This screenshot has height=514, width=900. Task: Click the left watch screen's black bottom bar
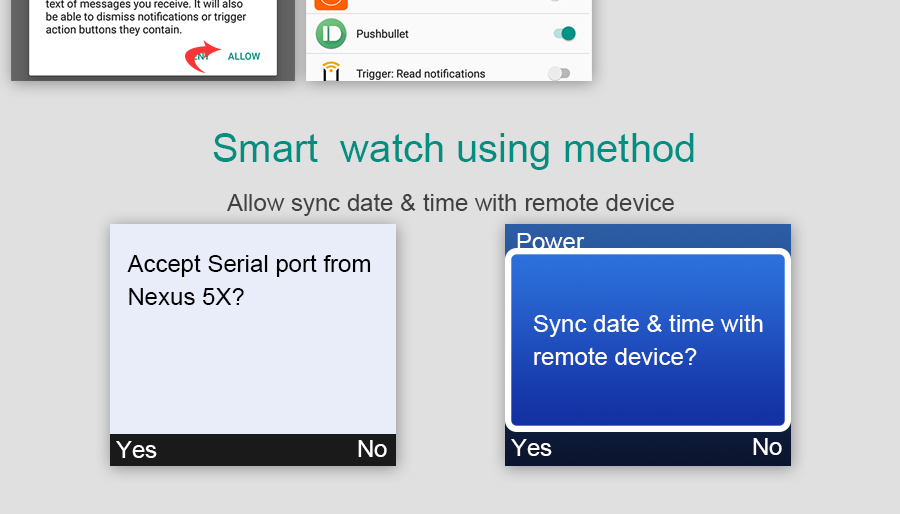coord(252,450)
